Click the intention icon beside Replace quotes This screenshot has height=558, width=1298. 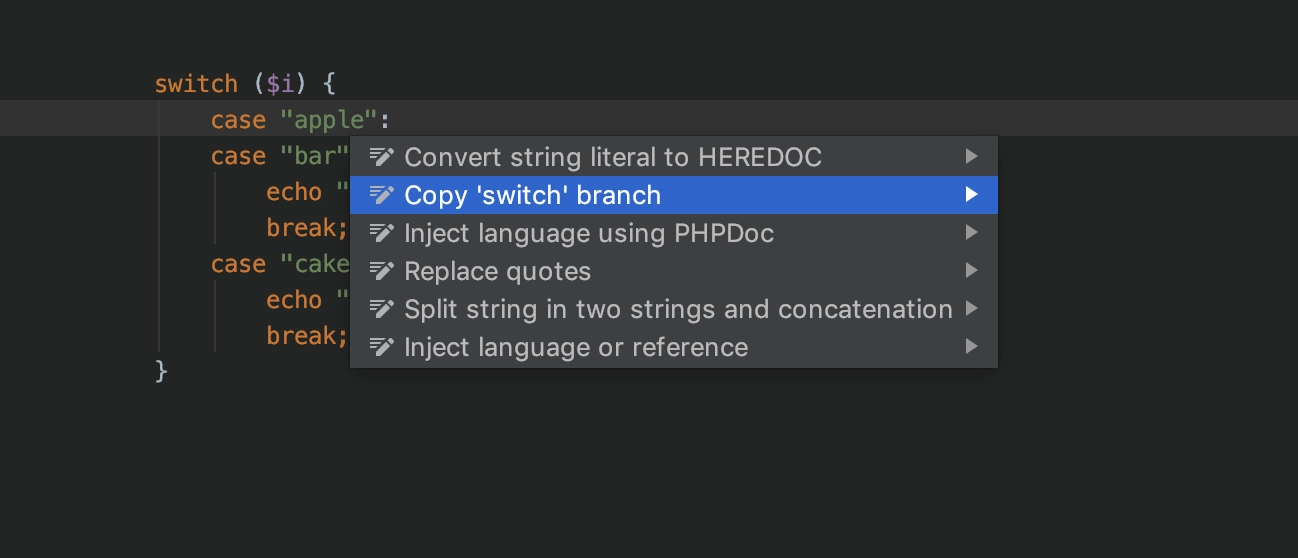point(381,271)
